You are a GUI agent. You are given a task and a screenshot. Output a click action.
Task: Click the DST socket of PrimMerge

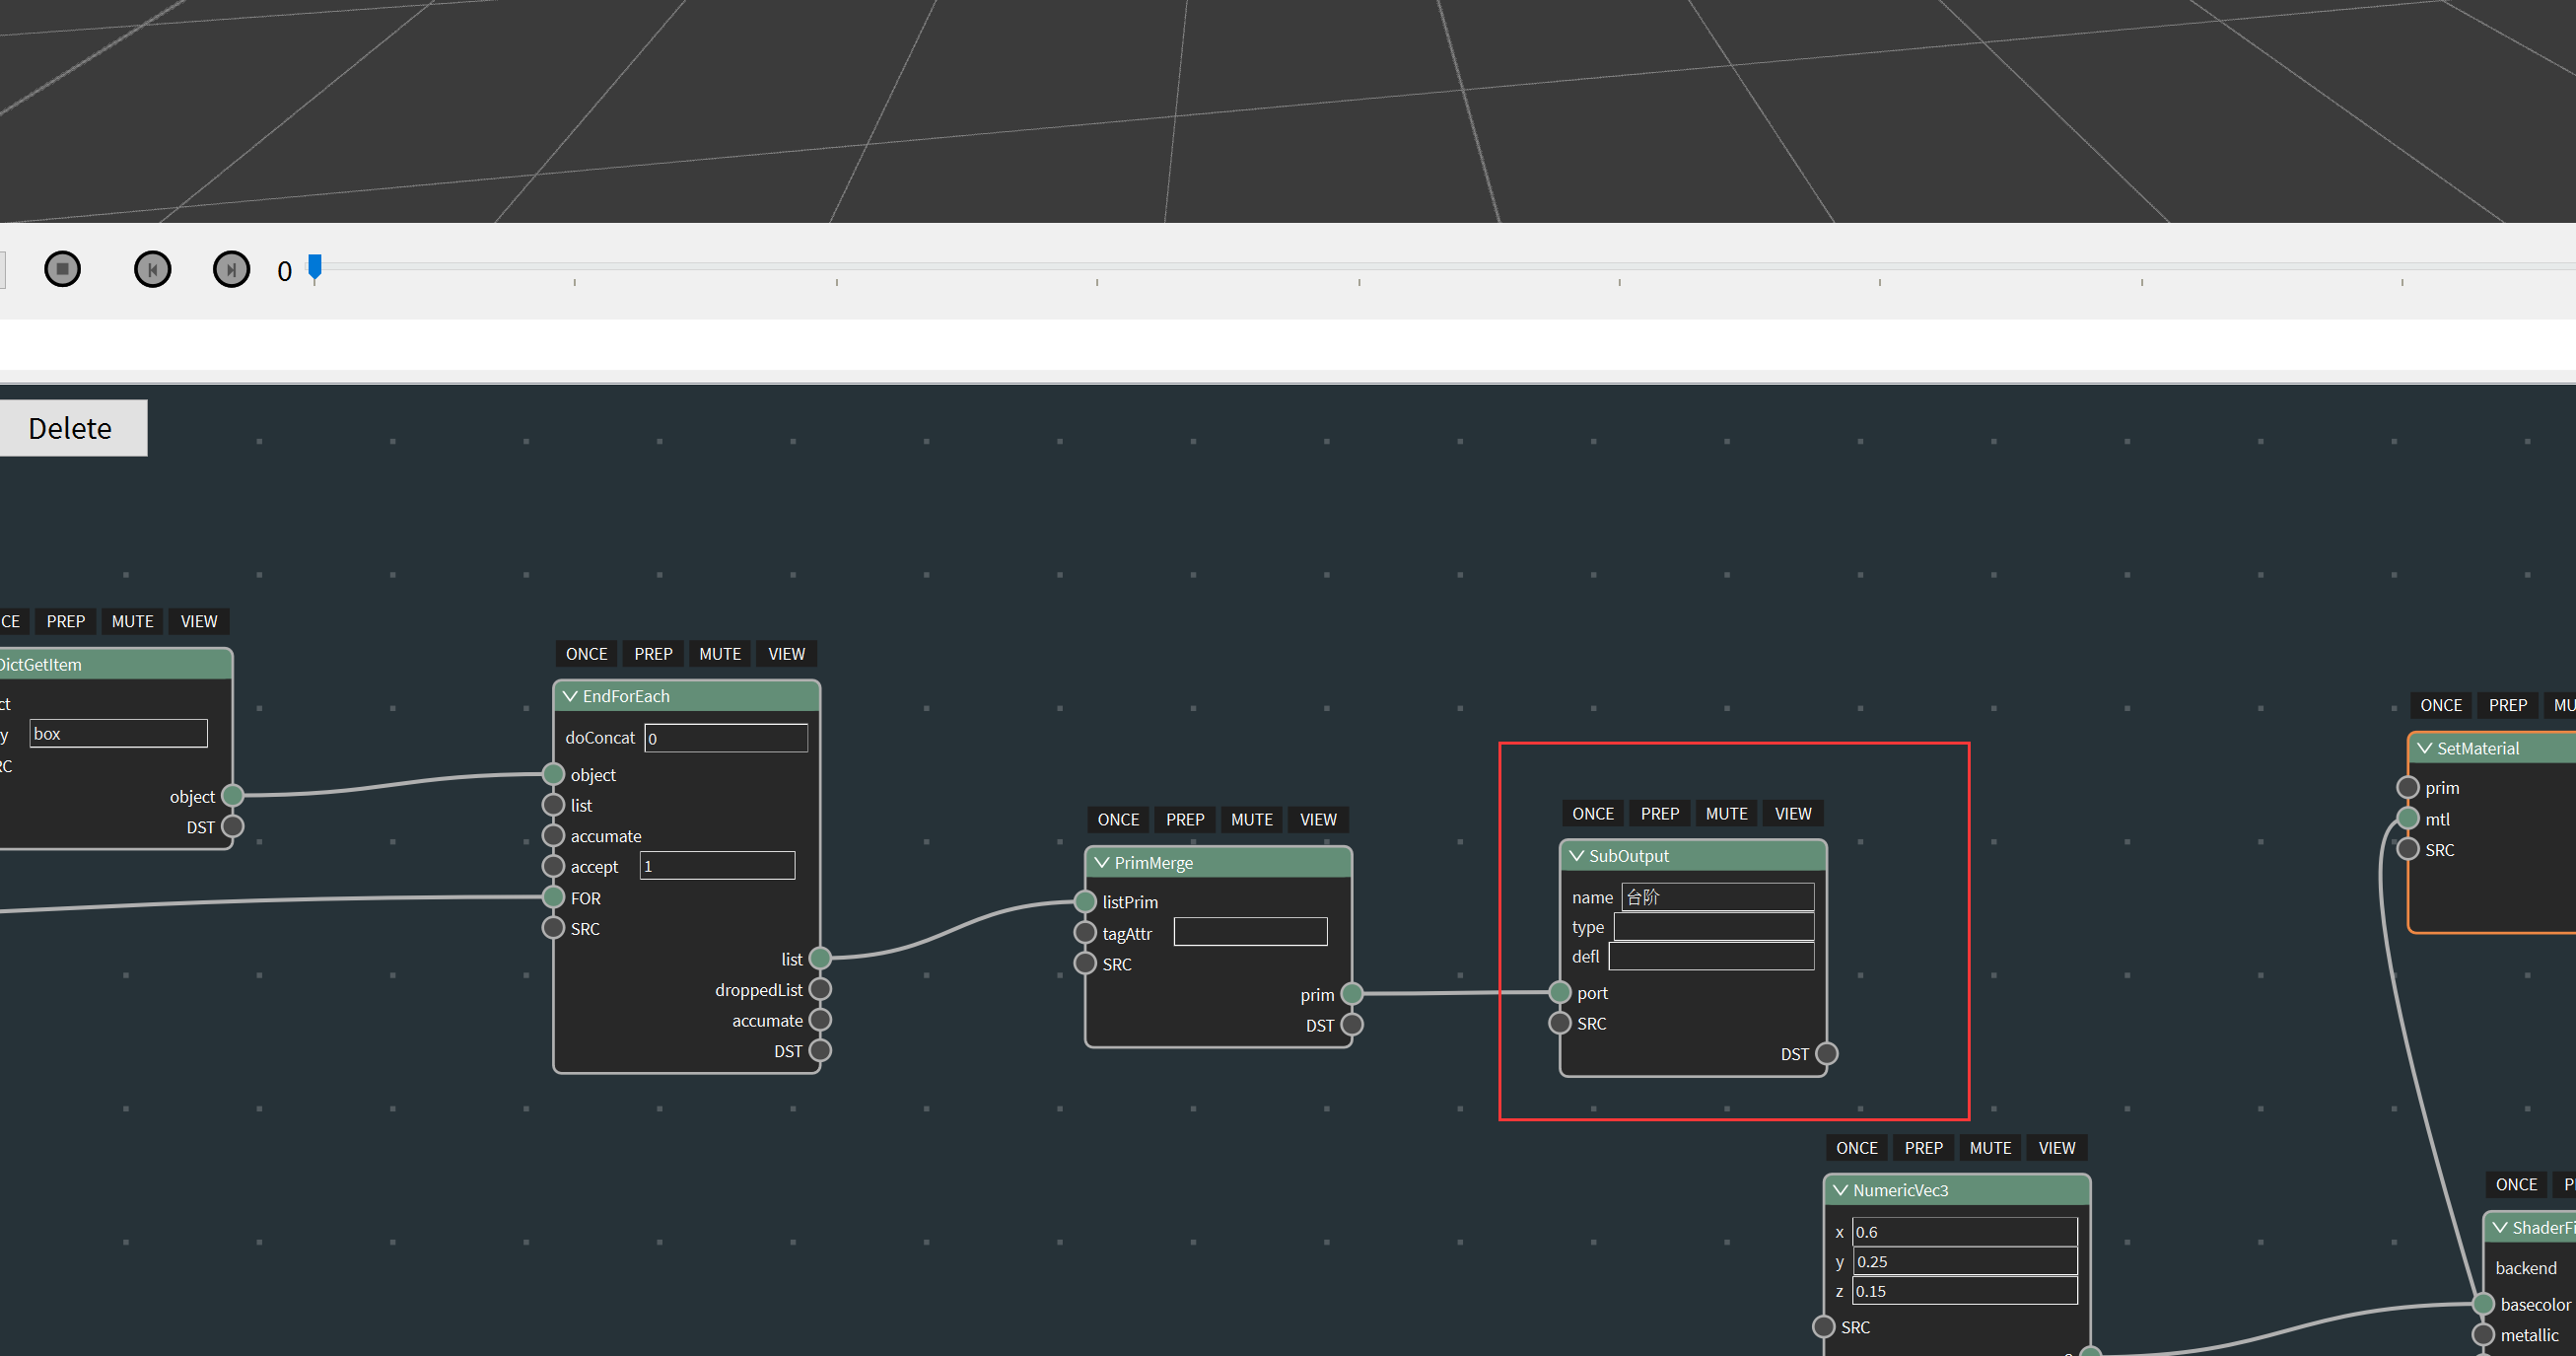click(1352, 1025)
